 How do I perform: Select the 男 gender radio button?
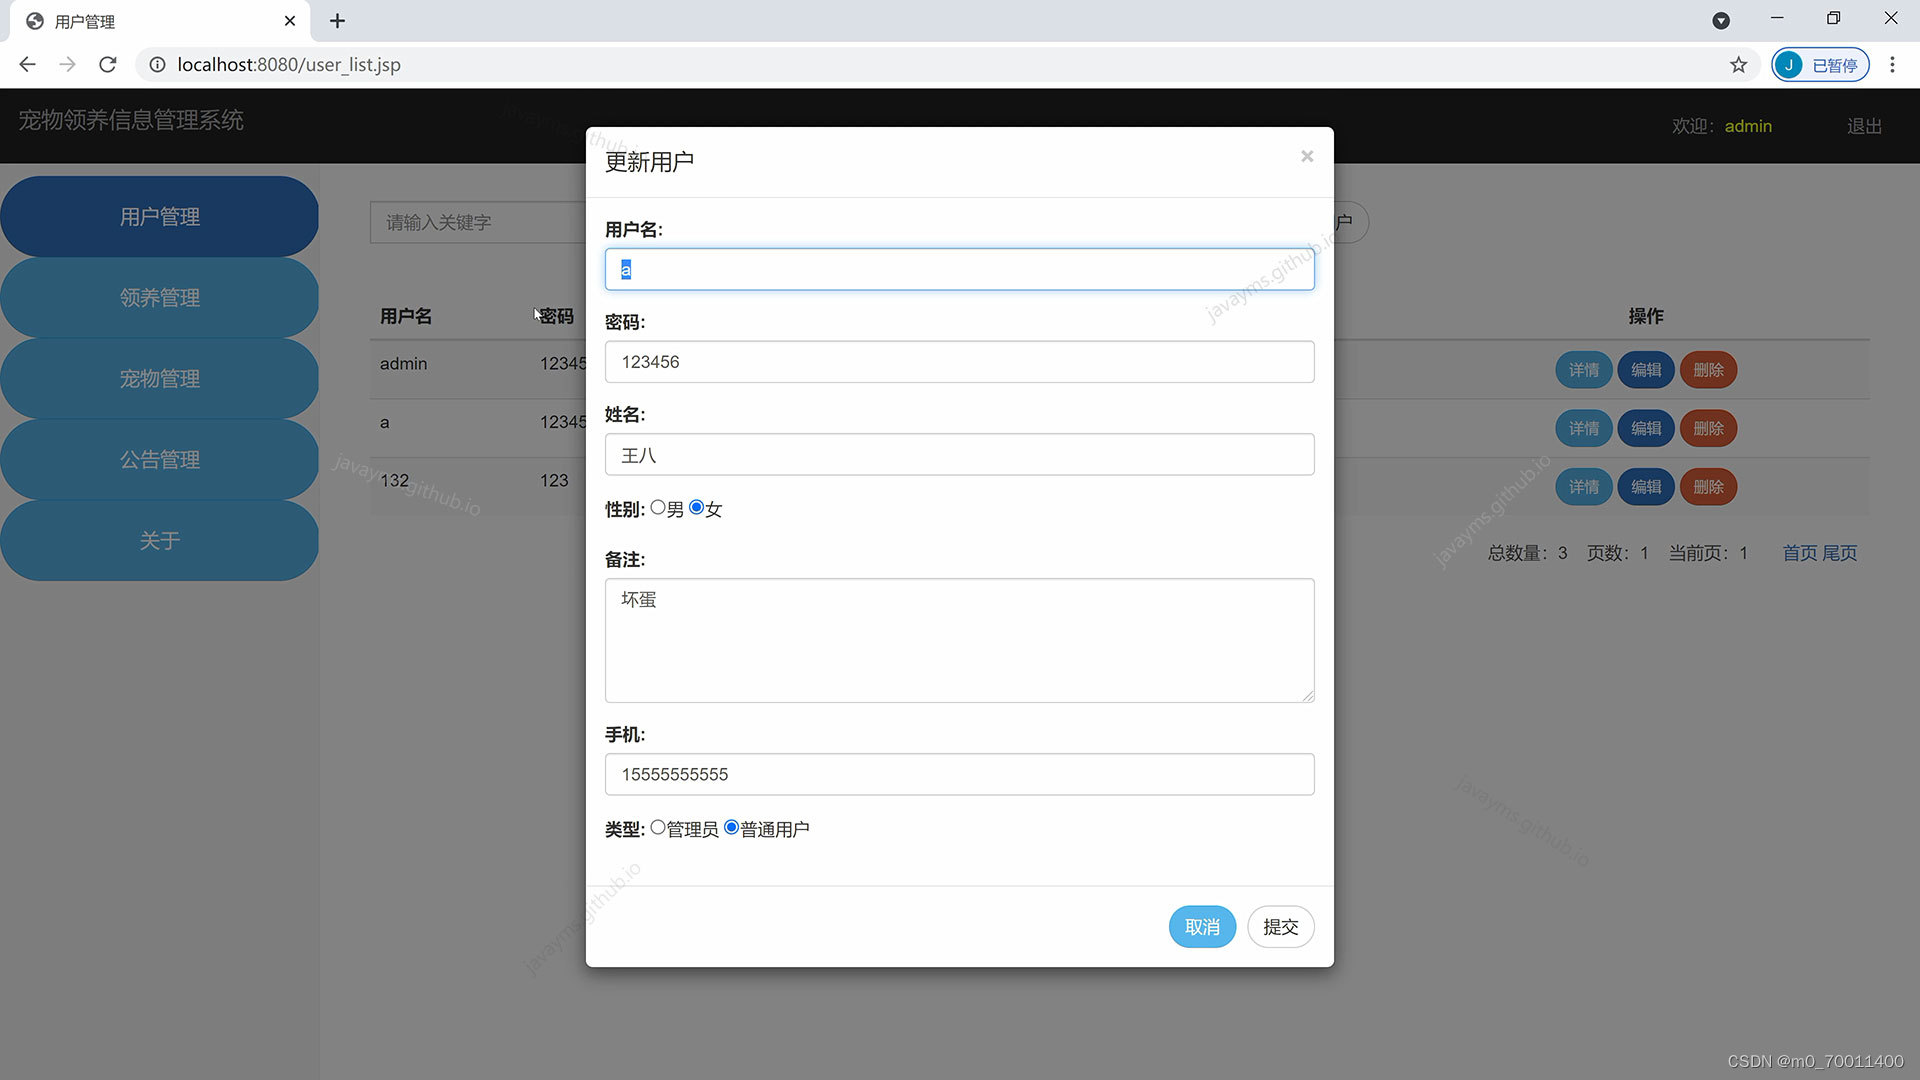point(659,507)
